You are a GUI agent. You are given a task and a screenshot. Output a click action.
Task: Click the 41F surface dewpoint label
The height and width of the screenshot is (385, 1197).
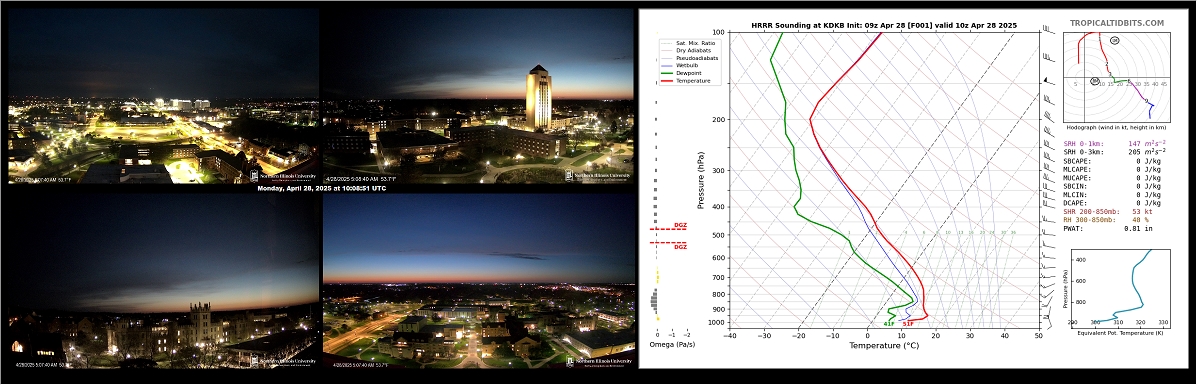point(889,324)
